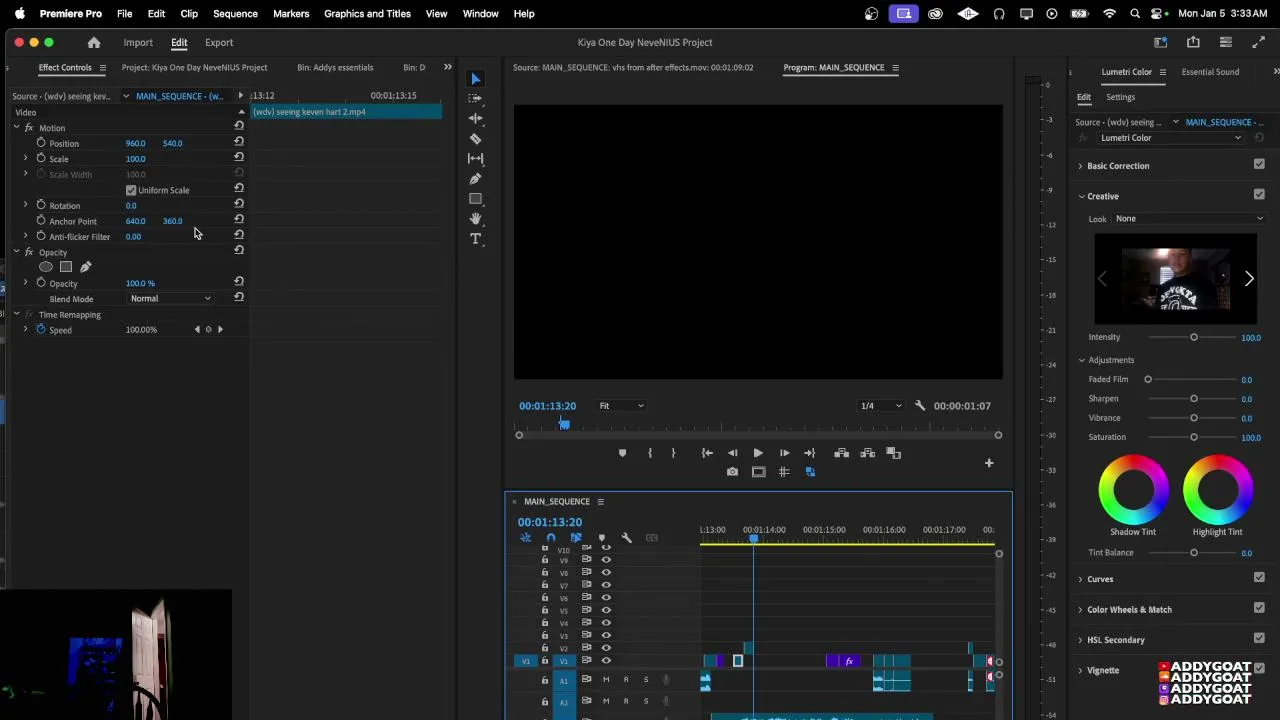
Task: Toggle the Uniform Scale checkbox
Action: pyautogui.click(x=131, y=190)
